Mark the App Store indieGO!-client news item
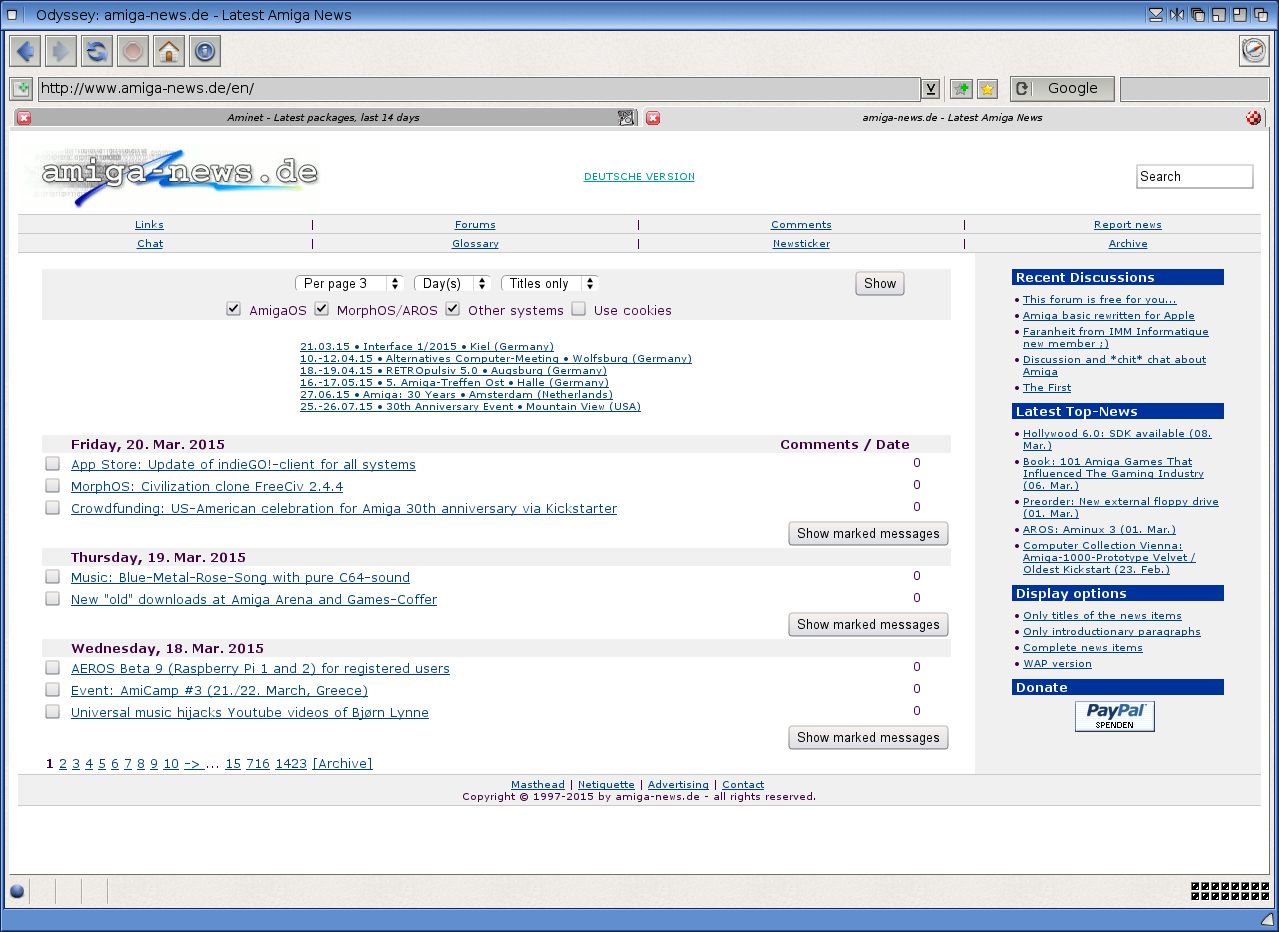Viewport: 1279px width, 932px height. (x=52, y=464)
